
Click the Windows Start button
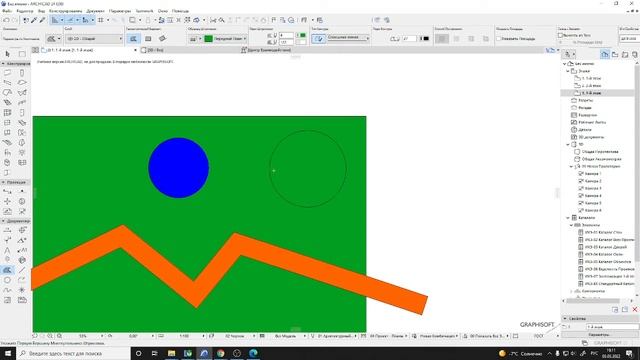tap(8, 353)
